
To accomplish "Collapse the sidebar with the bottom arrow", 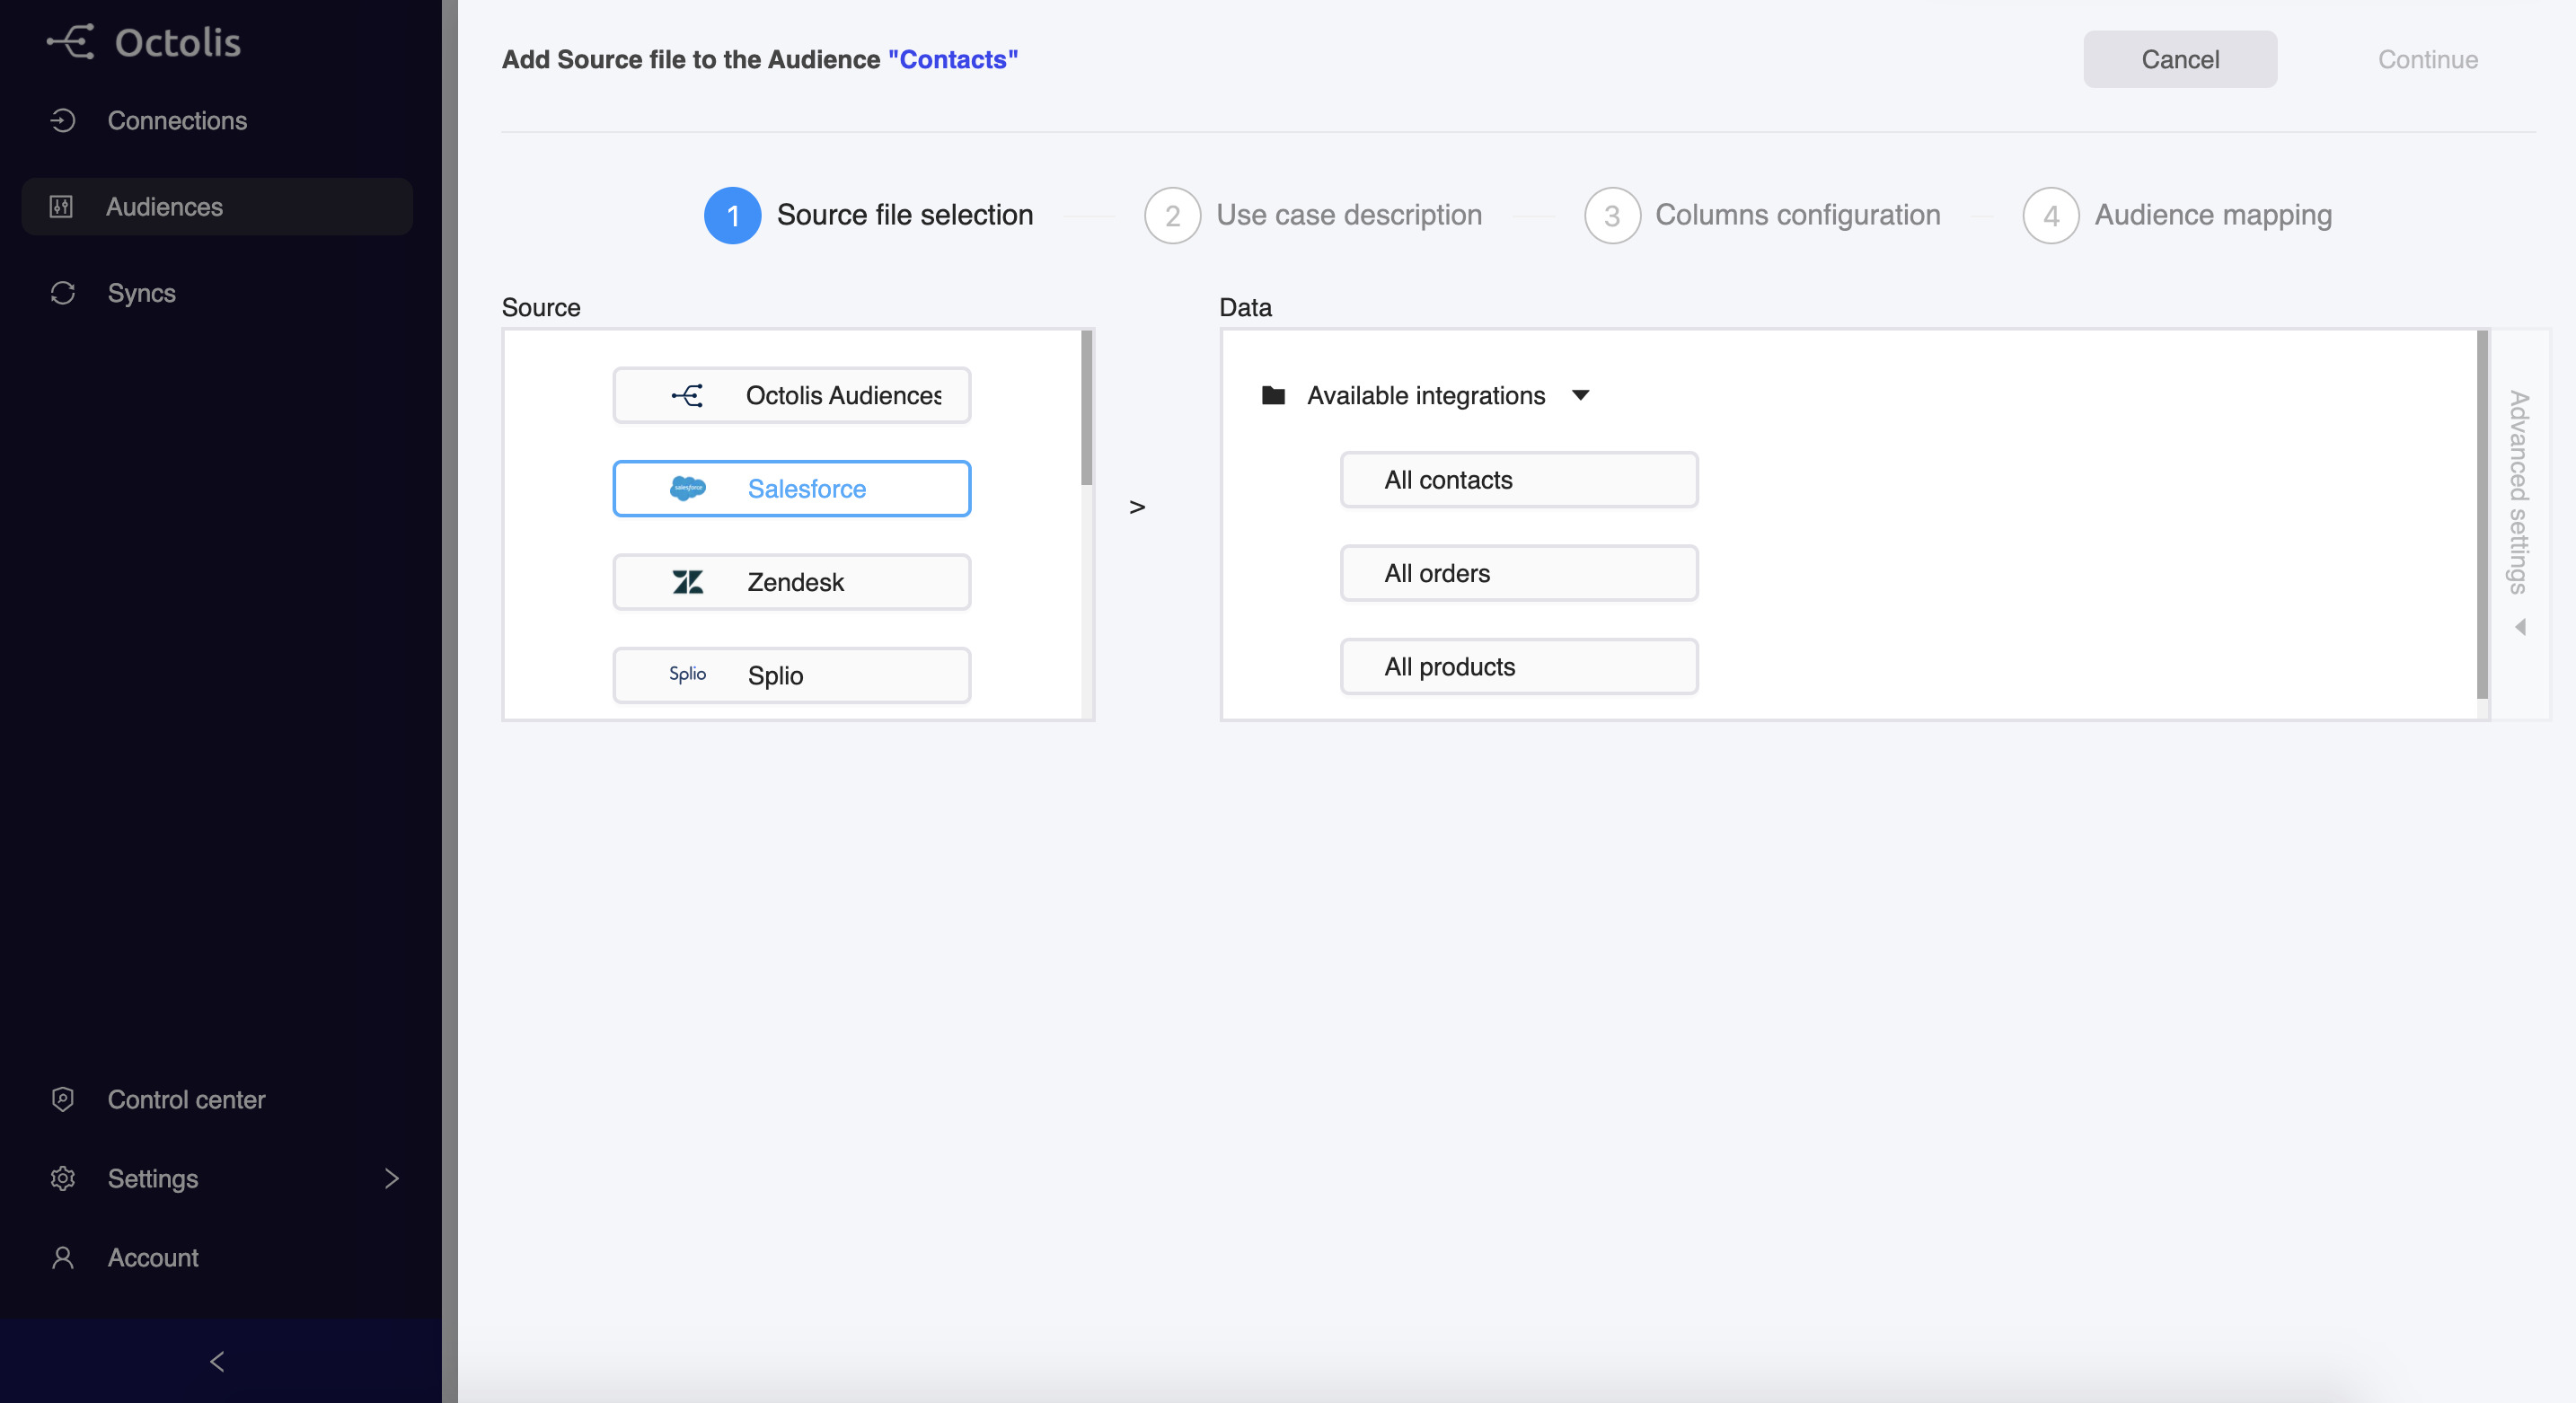I will pos(218,1361).
